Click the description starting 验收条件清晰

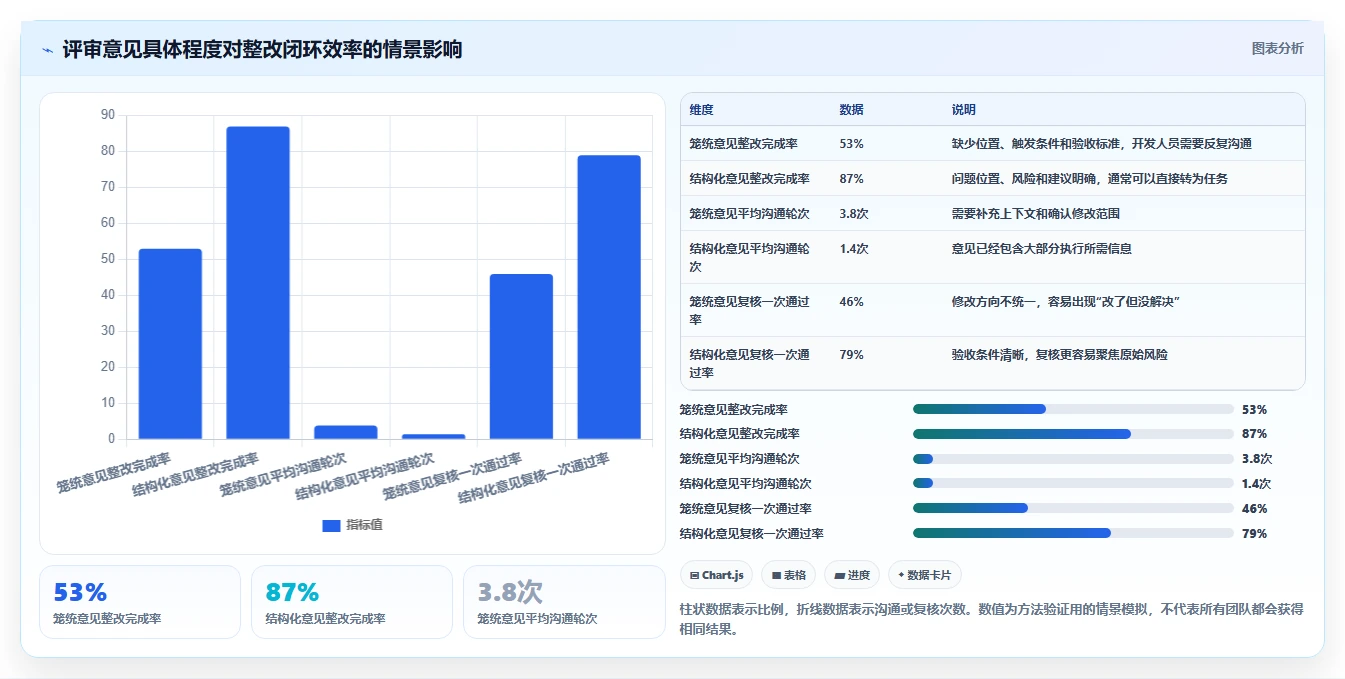[1059, 354]
